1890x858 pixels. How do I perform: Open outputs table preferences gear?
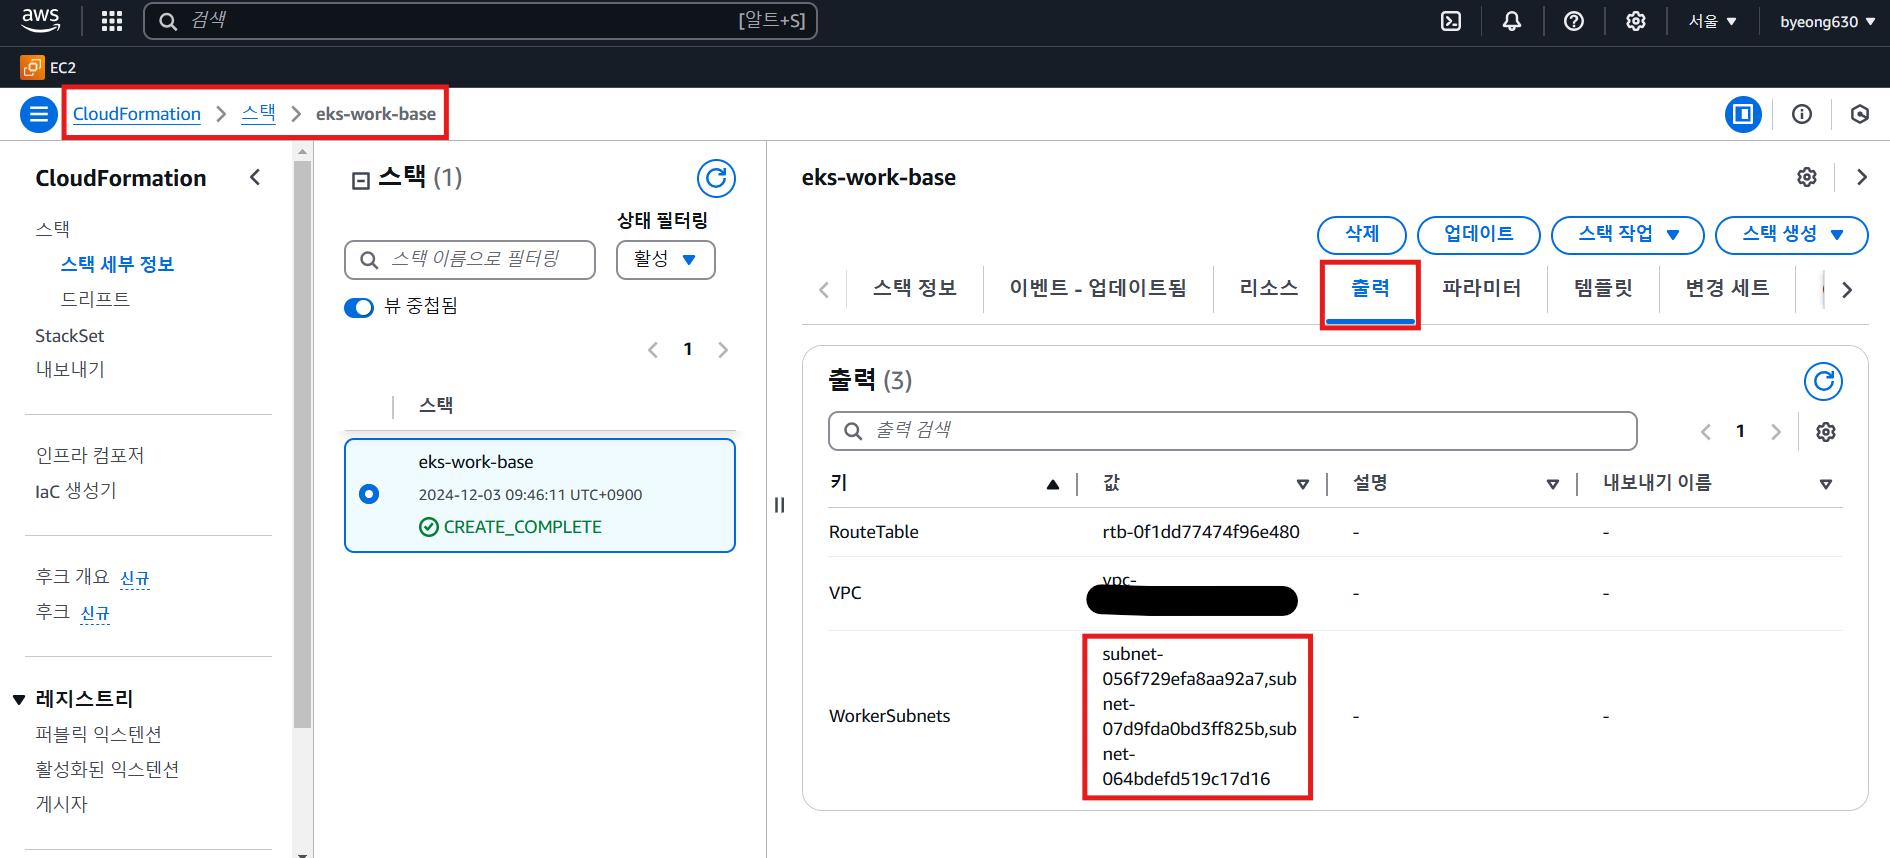(1826, 431)
